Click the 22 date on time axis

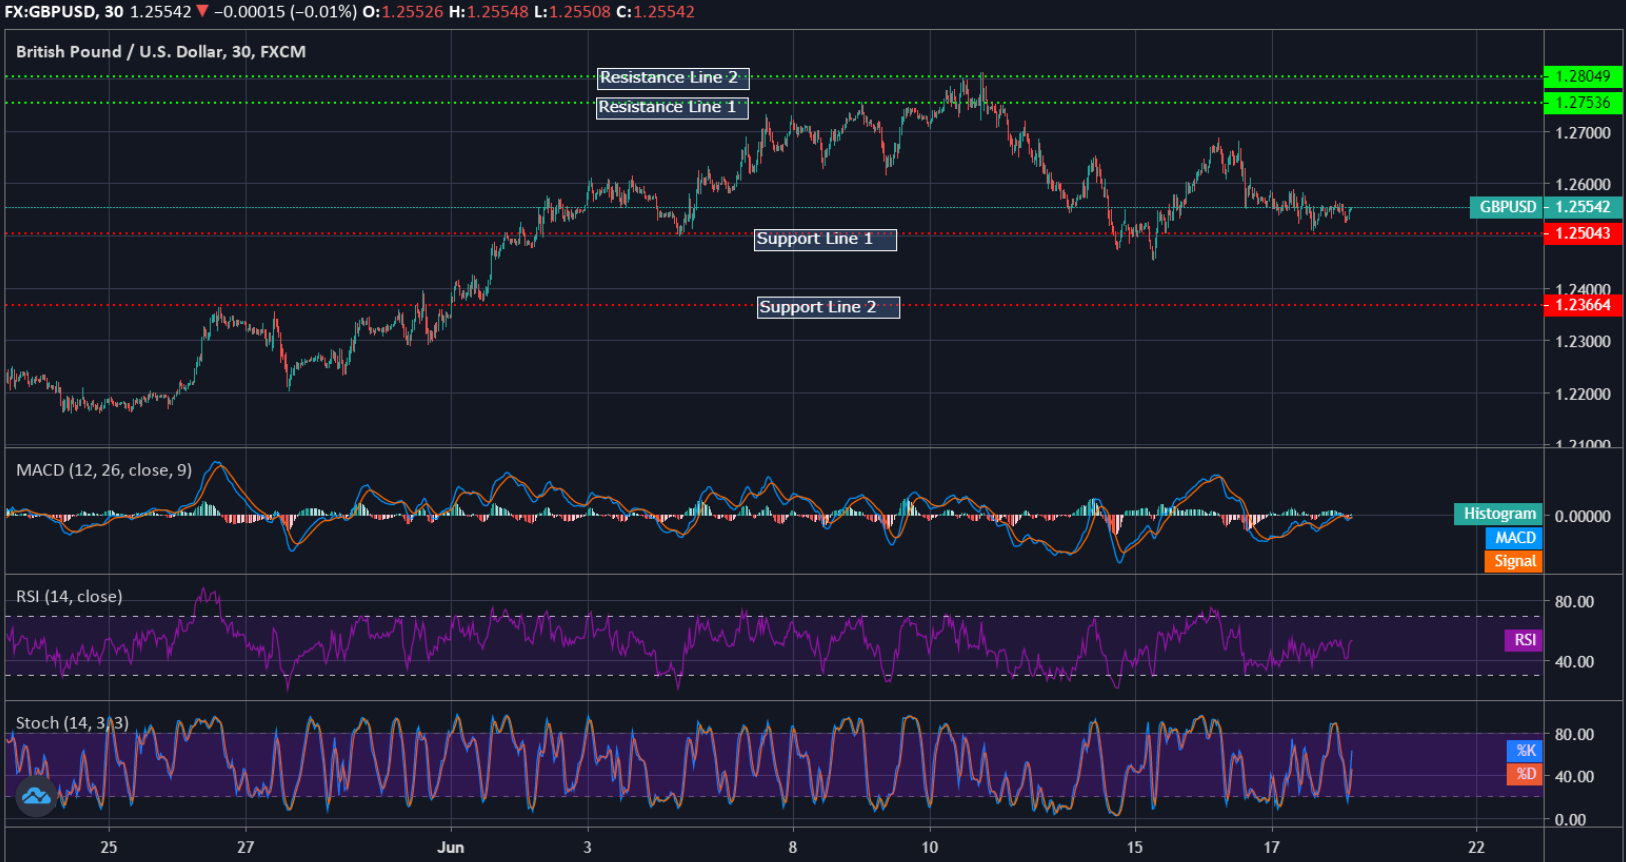click(1476, 847)
